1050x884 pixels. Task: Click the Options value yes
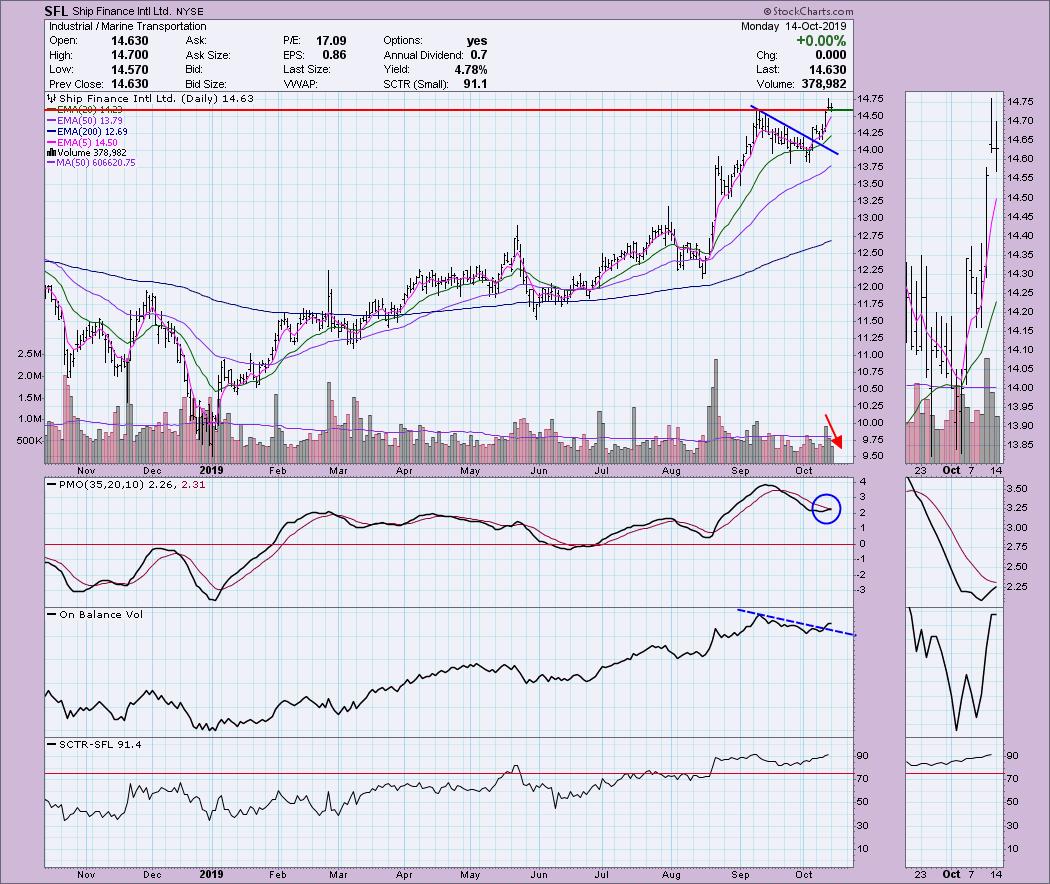[x=477, y=41]
